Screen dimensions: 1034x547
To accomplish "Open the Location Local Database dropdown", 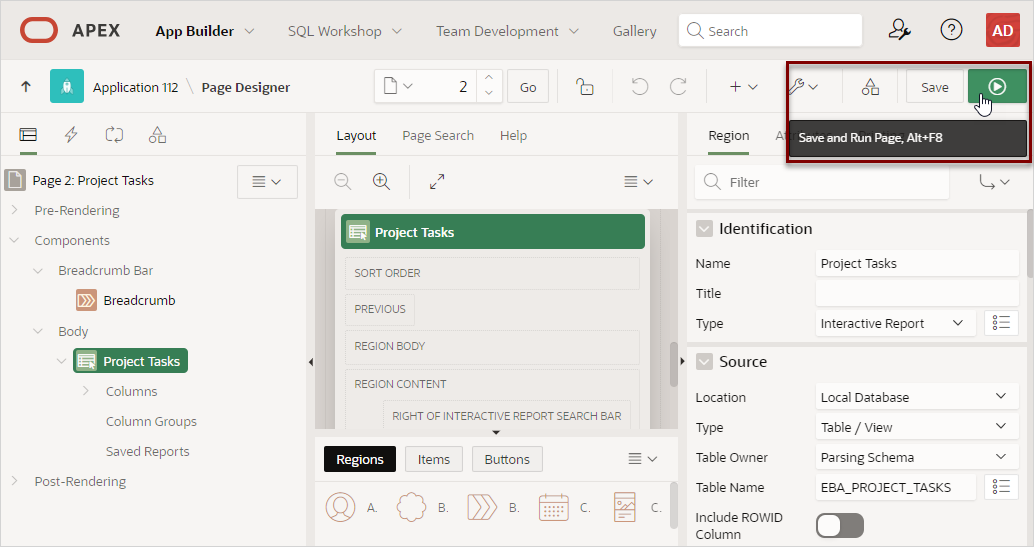I will coord(917,397).
